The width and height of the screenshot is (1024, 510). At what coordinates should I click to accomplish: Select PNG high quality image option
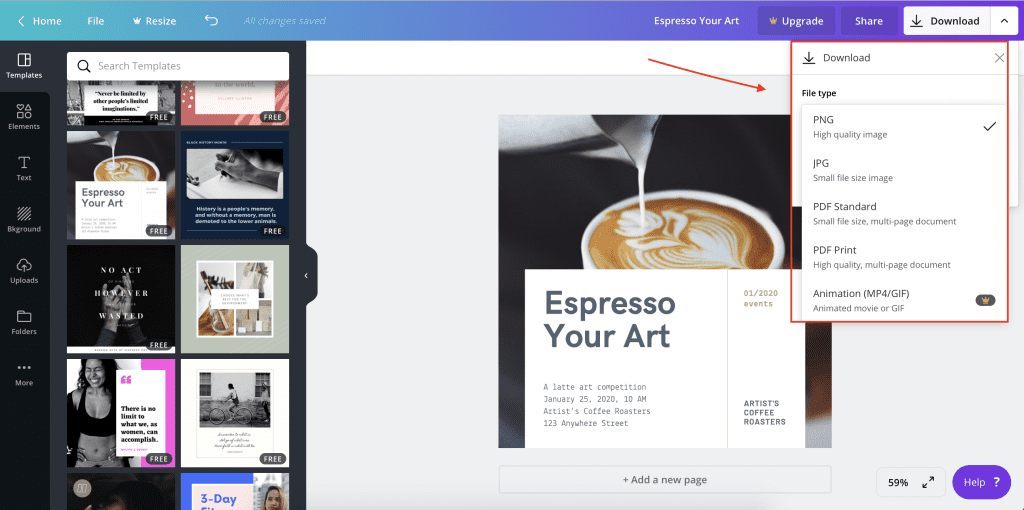click(x=899, y=127)
